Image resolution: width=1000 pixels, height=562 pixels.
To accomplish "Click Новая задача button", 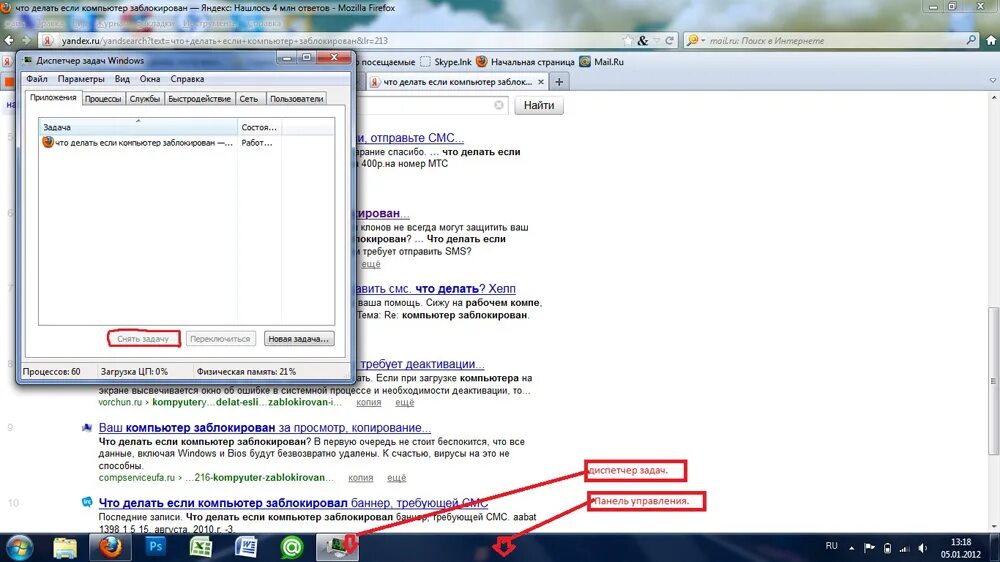I will click(x=298, y=339).
